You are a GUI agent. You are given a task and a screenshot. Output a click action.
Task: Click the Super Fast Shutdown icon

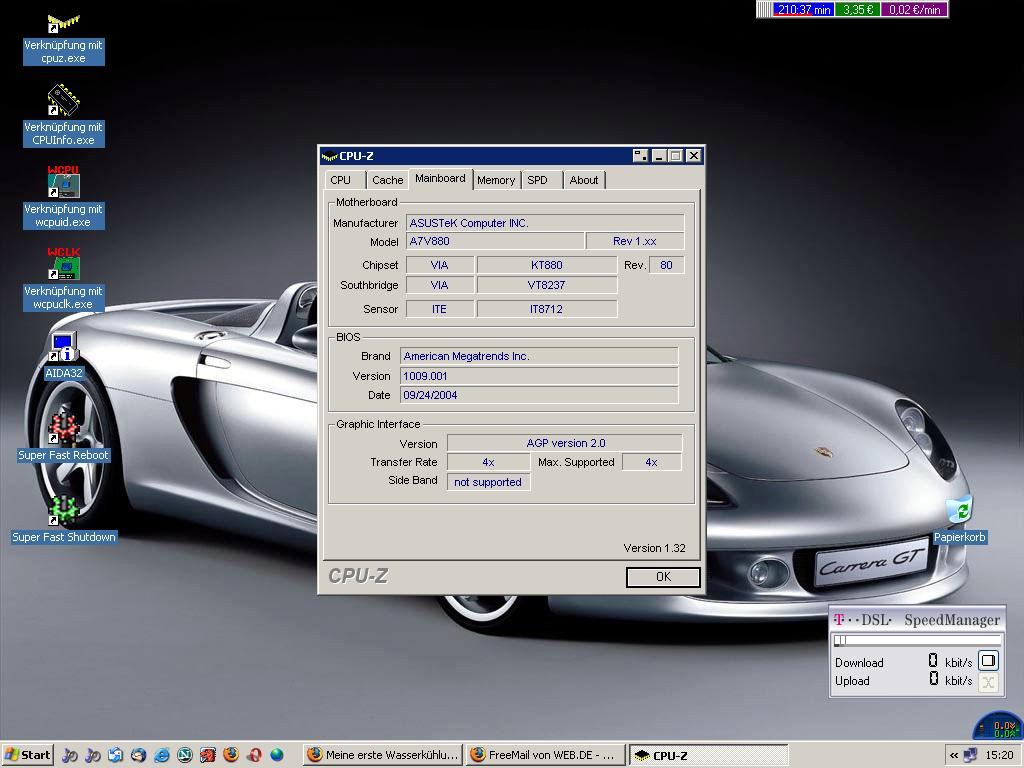click(x=63, y=512)
